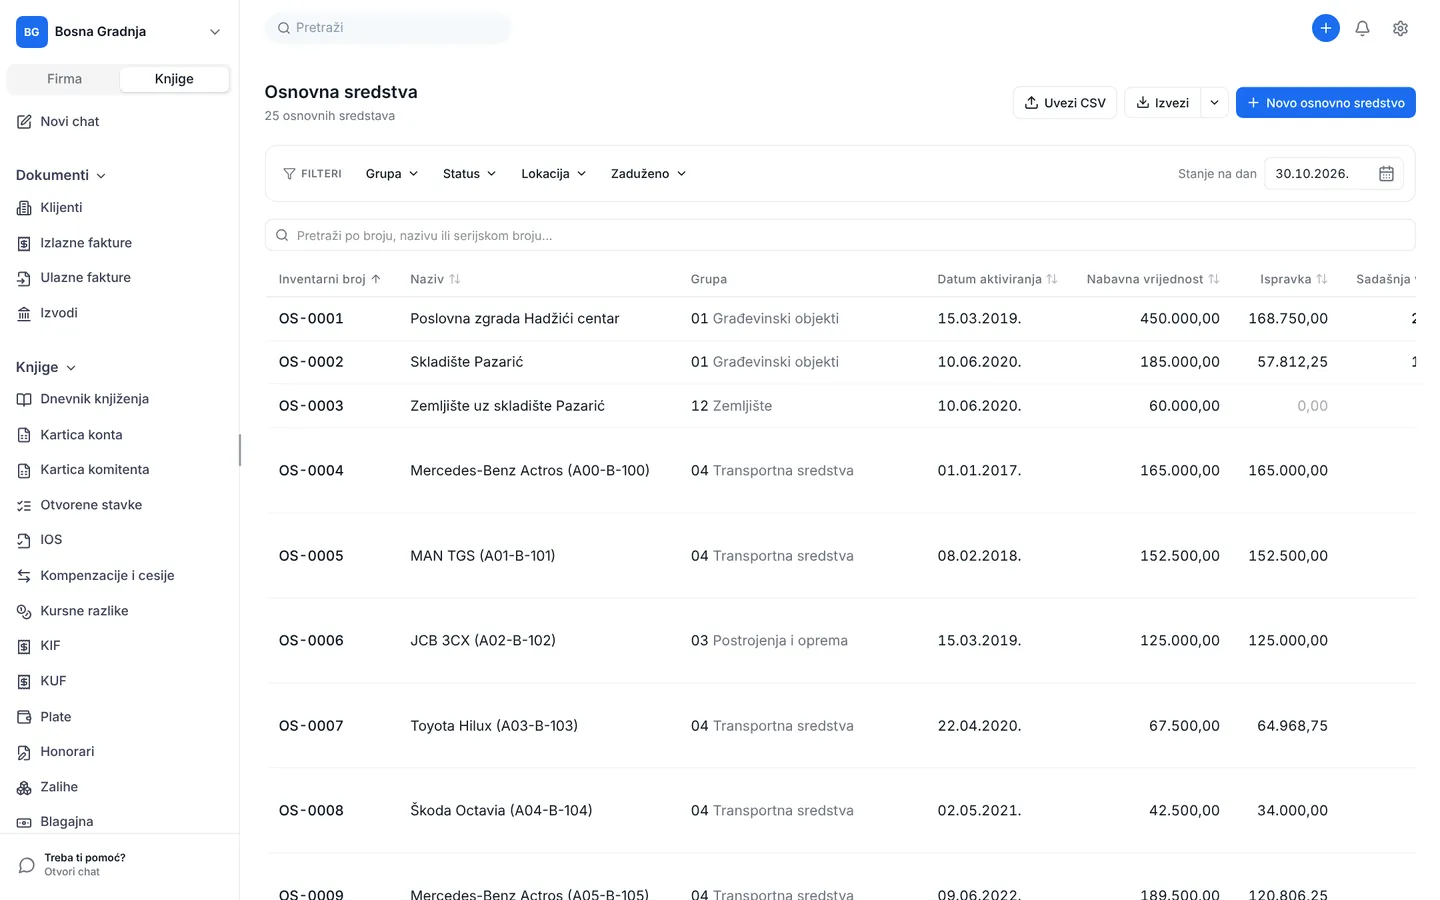
Task: Open the notifications bell
Action: click(x=1362, y=28)
